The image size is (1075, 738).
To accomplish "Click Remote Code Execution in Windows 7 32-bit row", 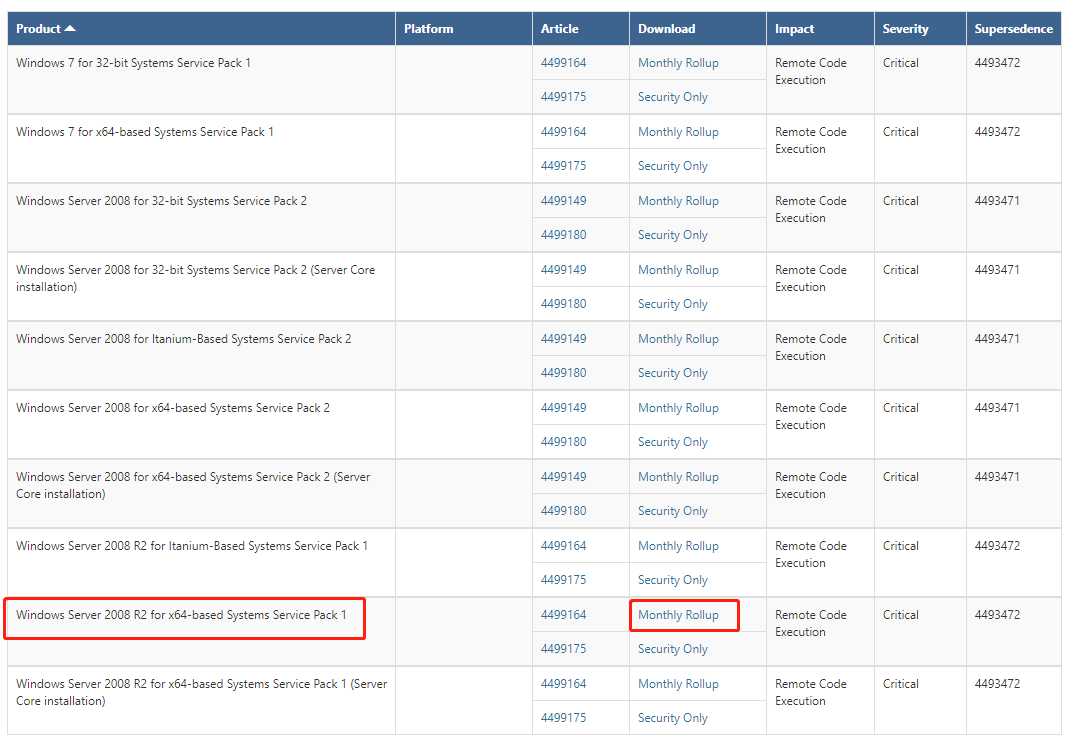I will pyautogui.click(x=810, y=71).
